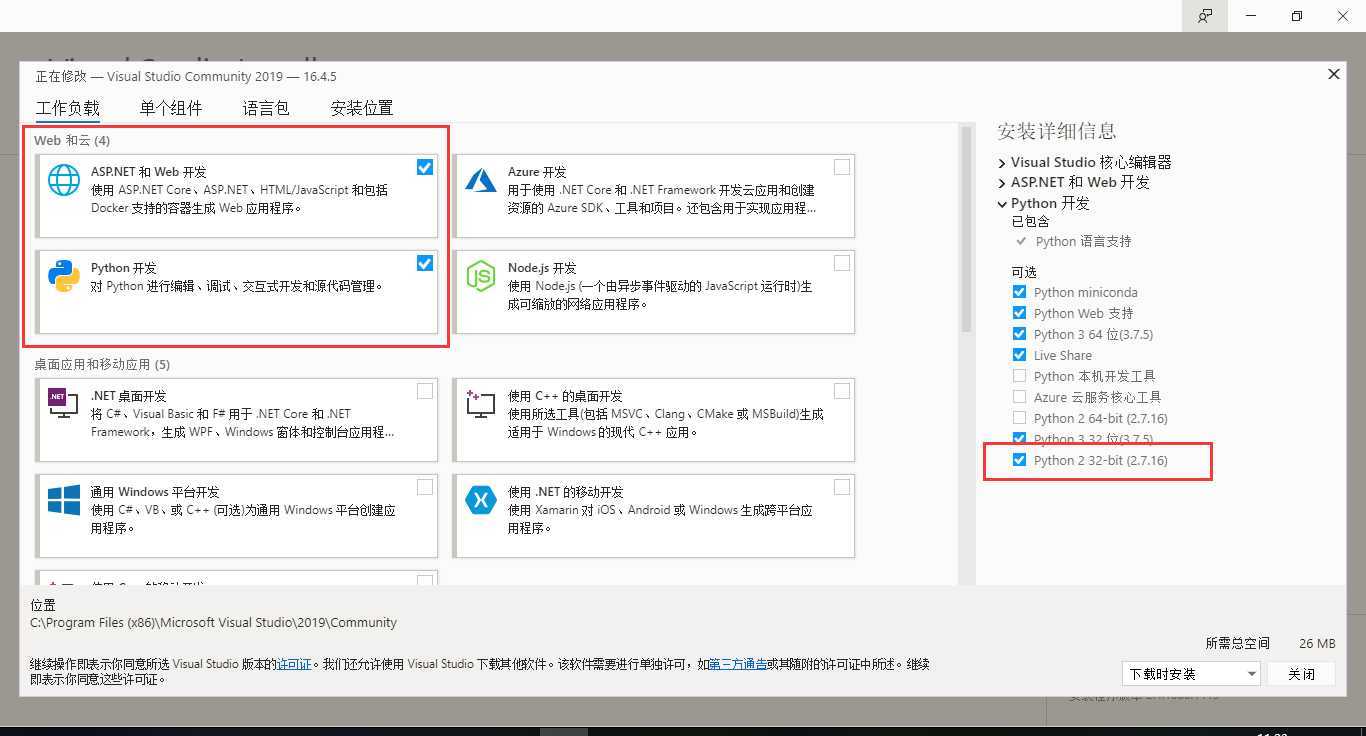
Task: Expand Visual Studio 核心编辑器 details
Action: click(1002, 162)
